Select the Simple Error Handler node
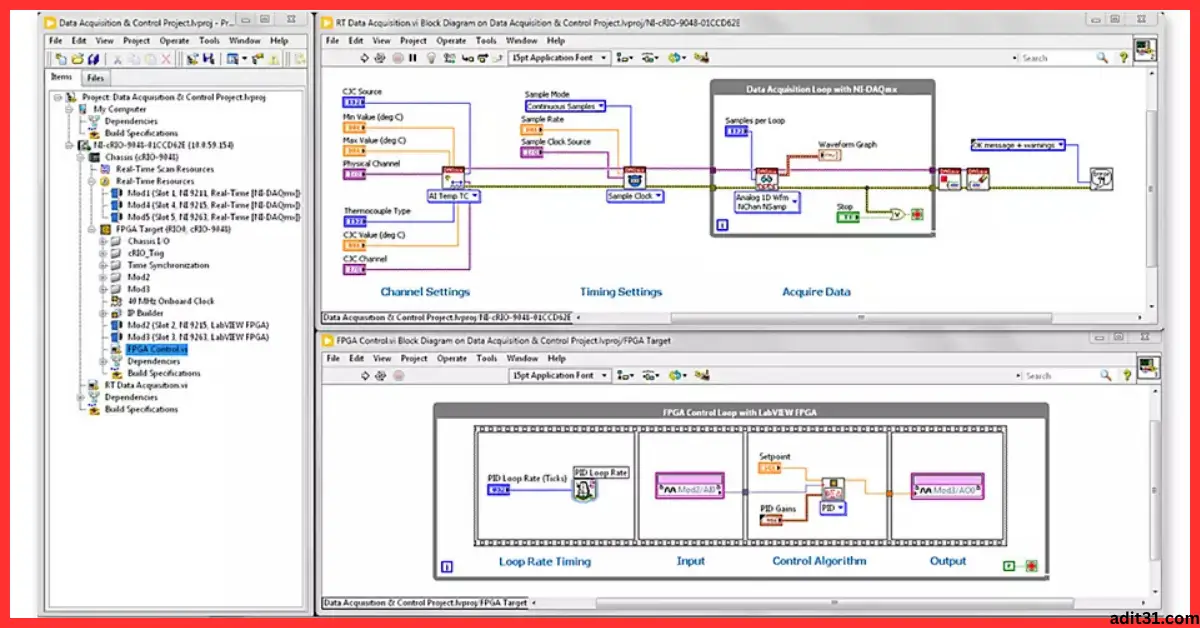The width and height of the screenshot is (1200, 628). click(x=1101, y=179)
